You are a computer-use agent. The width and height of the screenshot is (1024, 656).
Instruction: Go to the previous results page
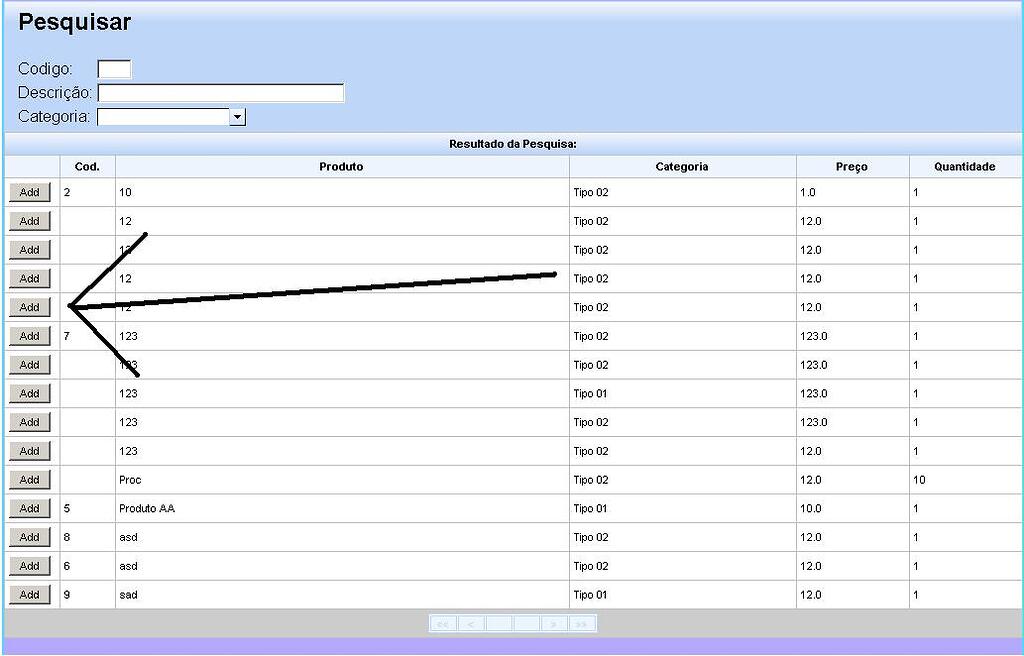[x=471, y=624]
